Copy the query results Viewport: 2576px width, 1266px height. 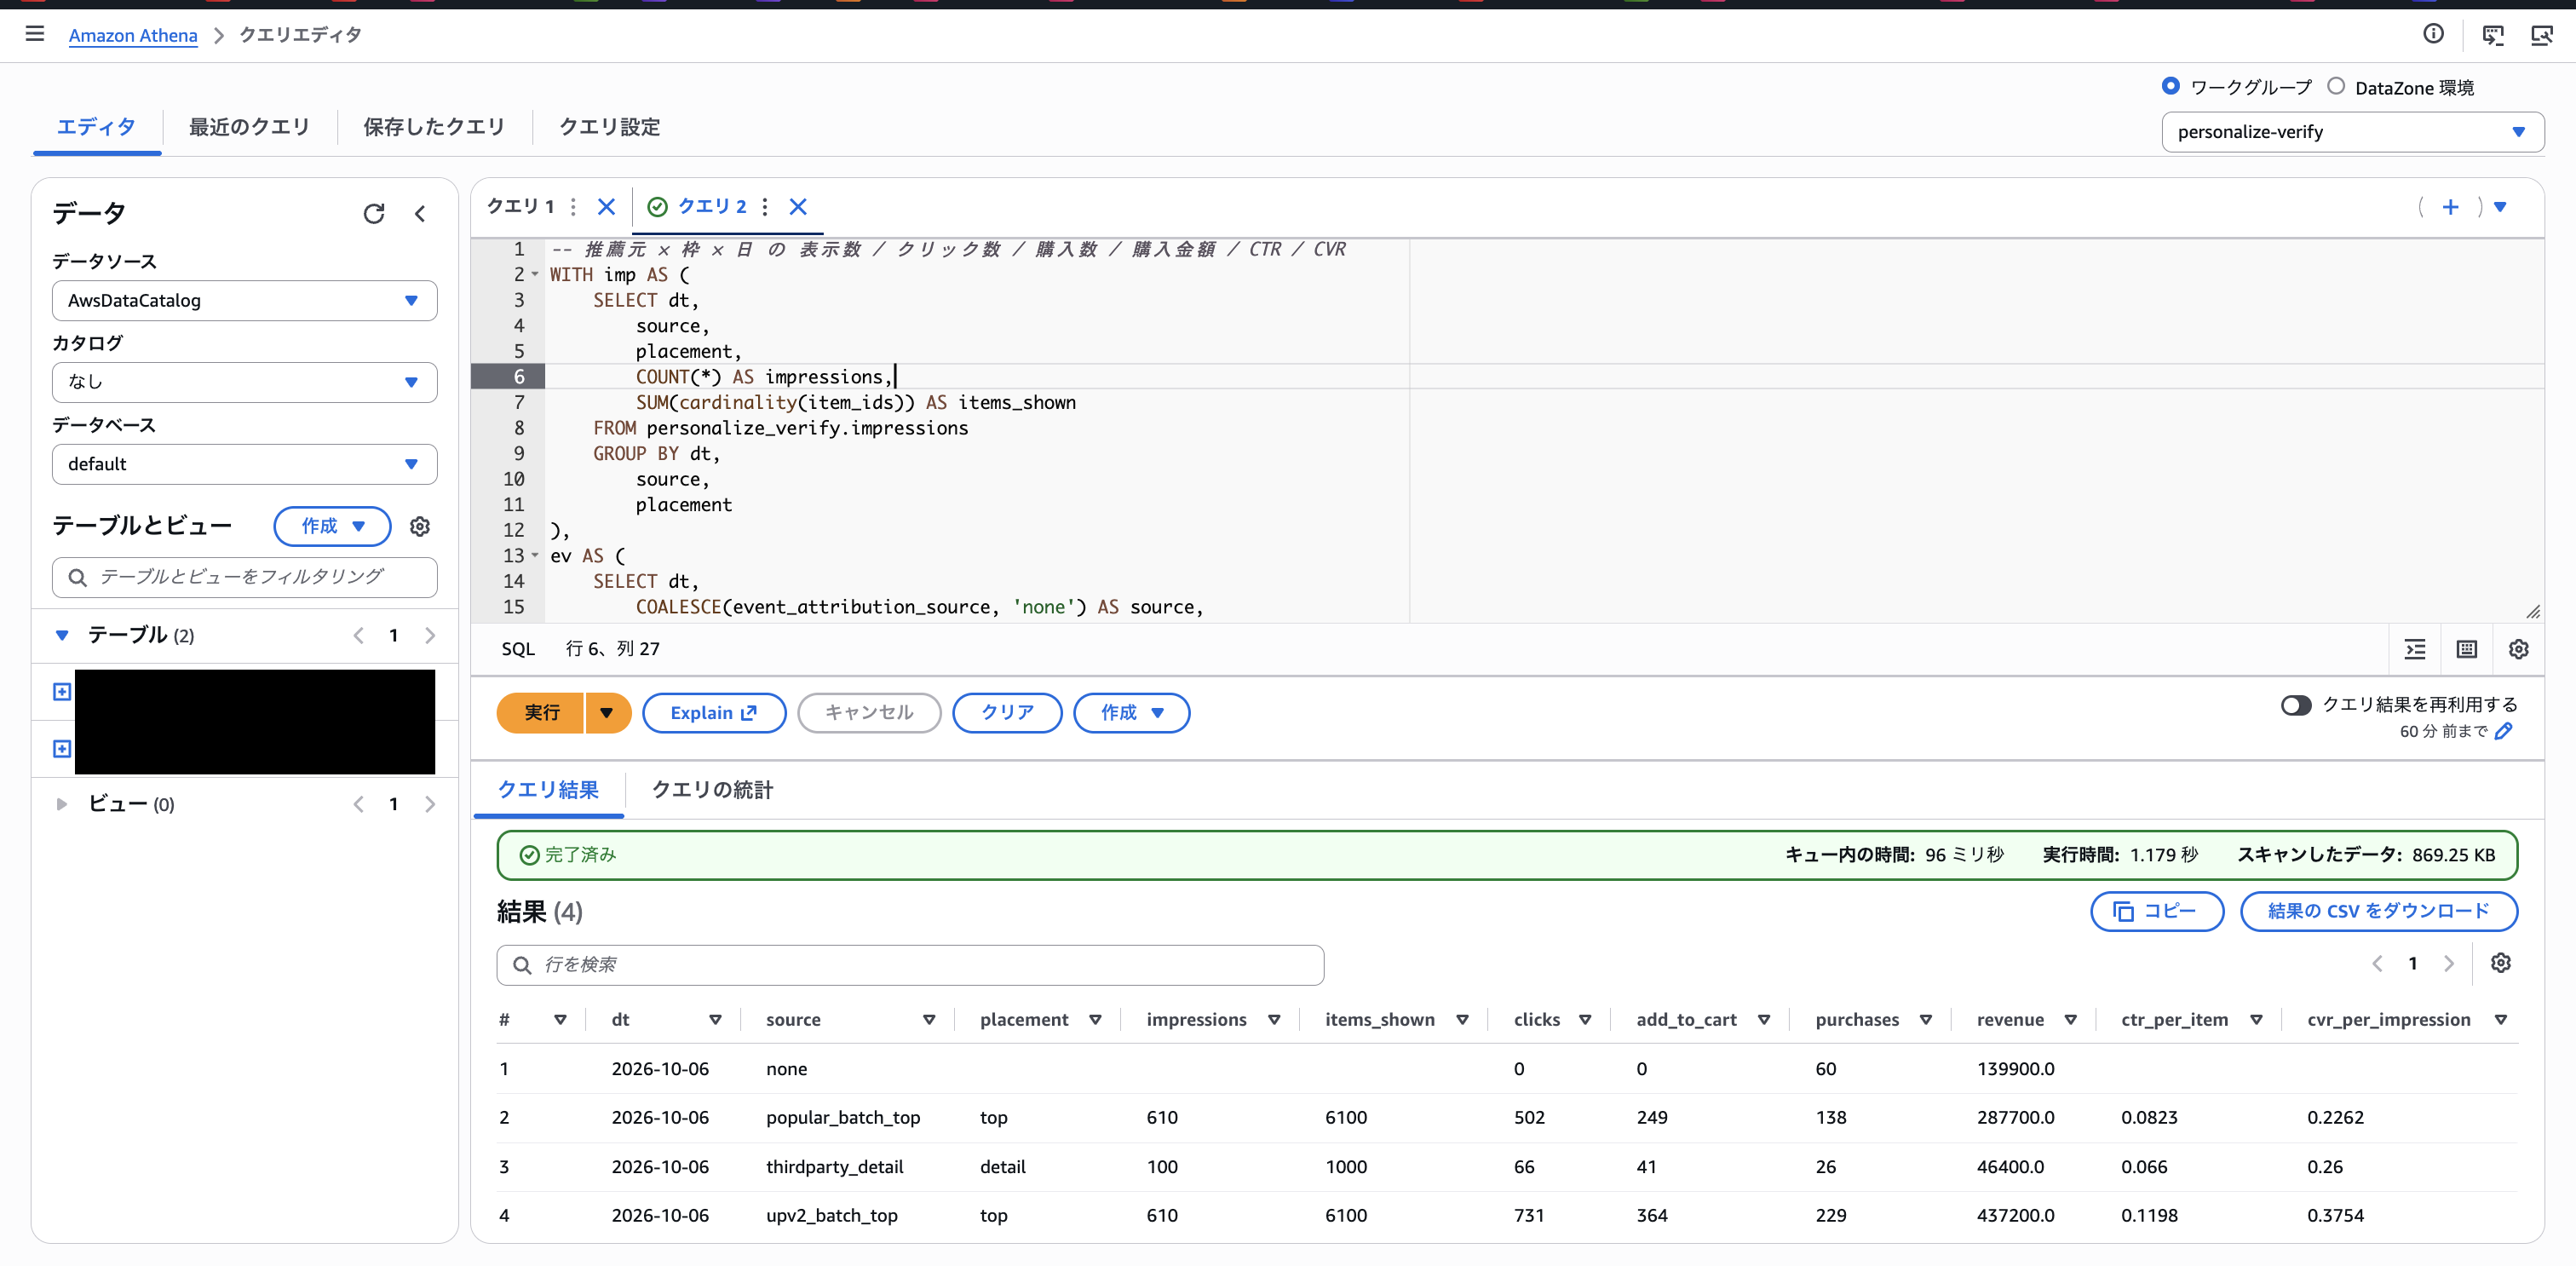click(2157, 911)
